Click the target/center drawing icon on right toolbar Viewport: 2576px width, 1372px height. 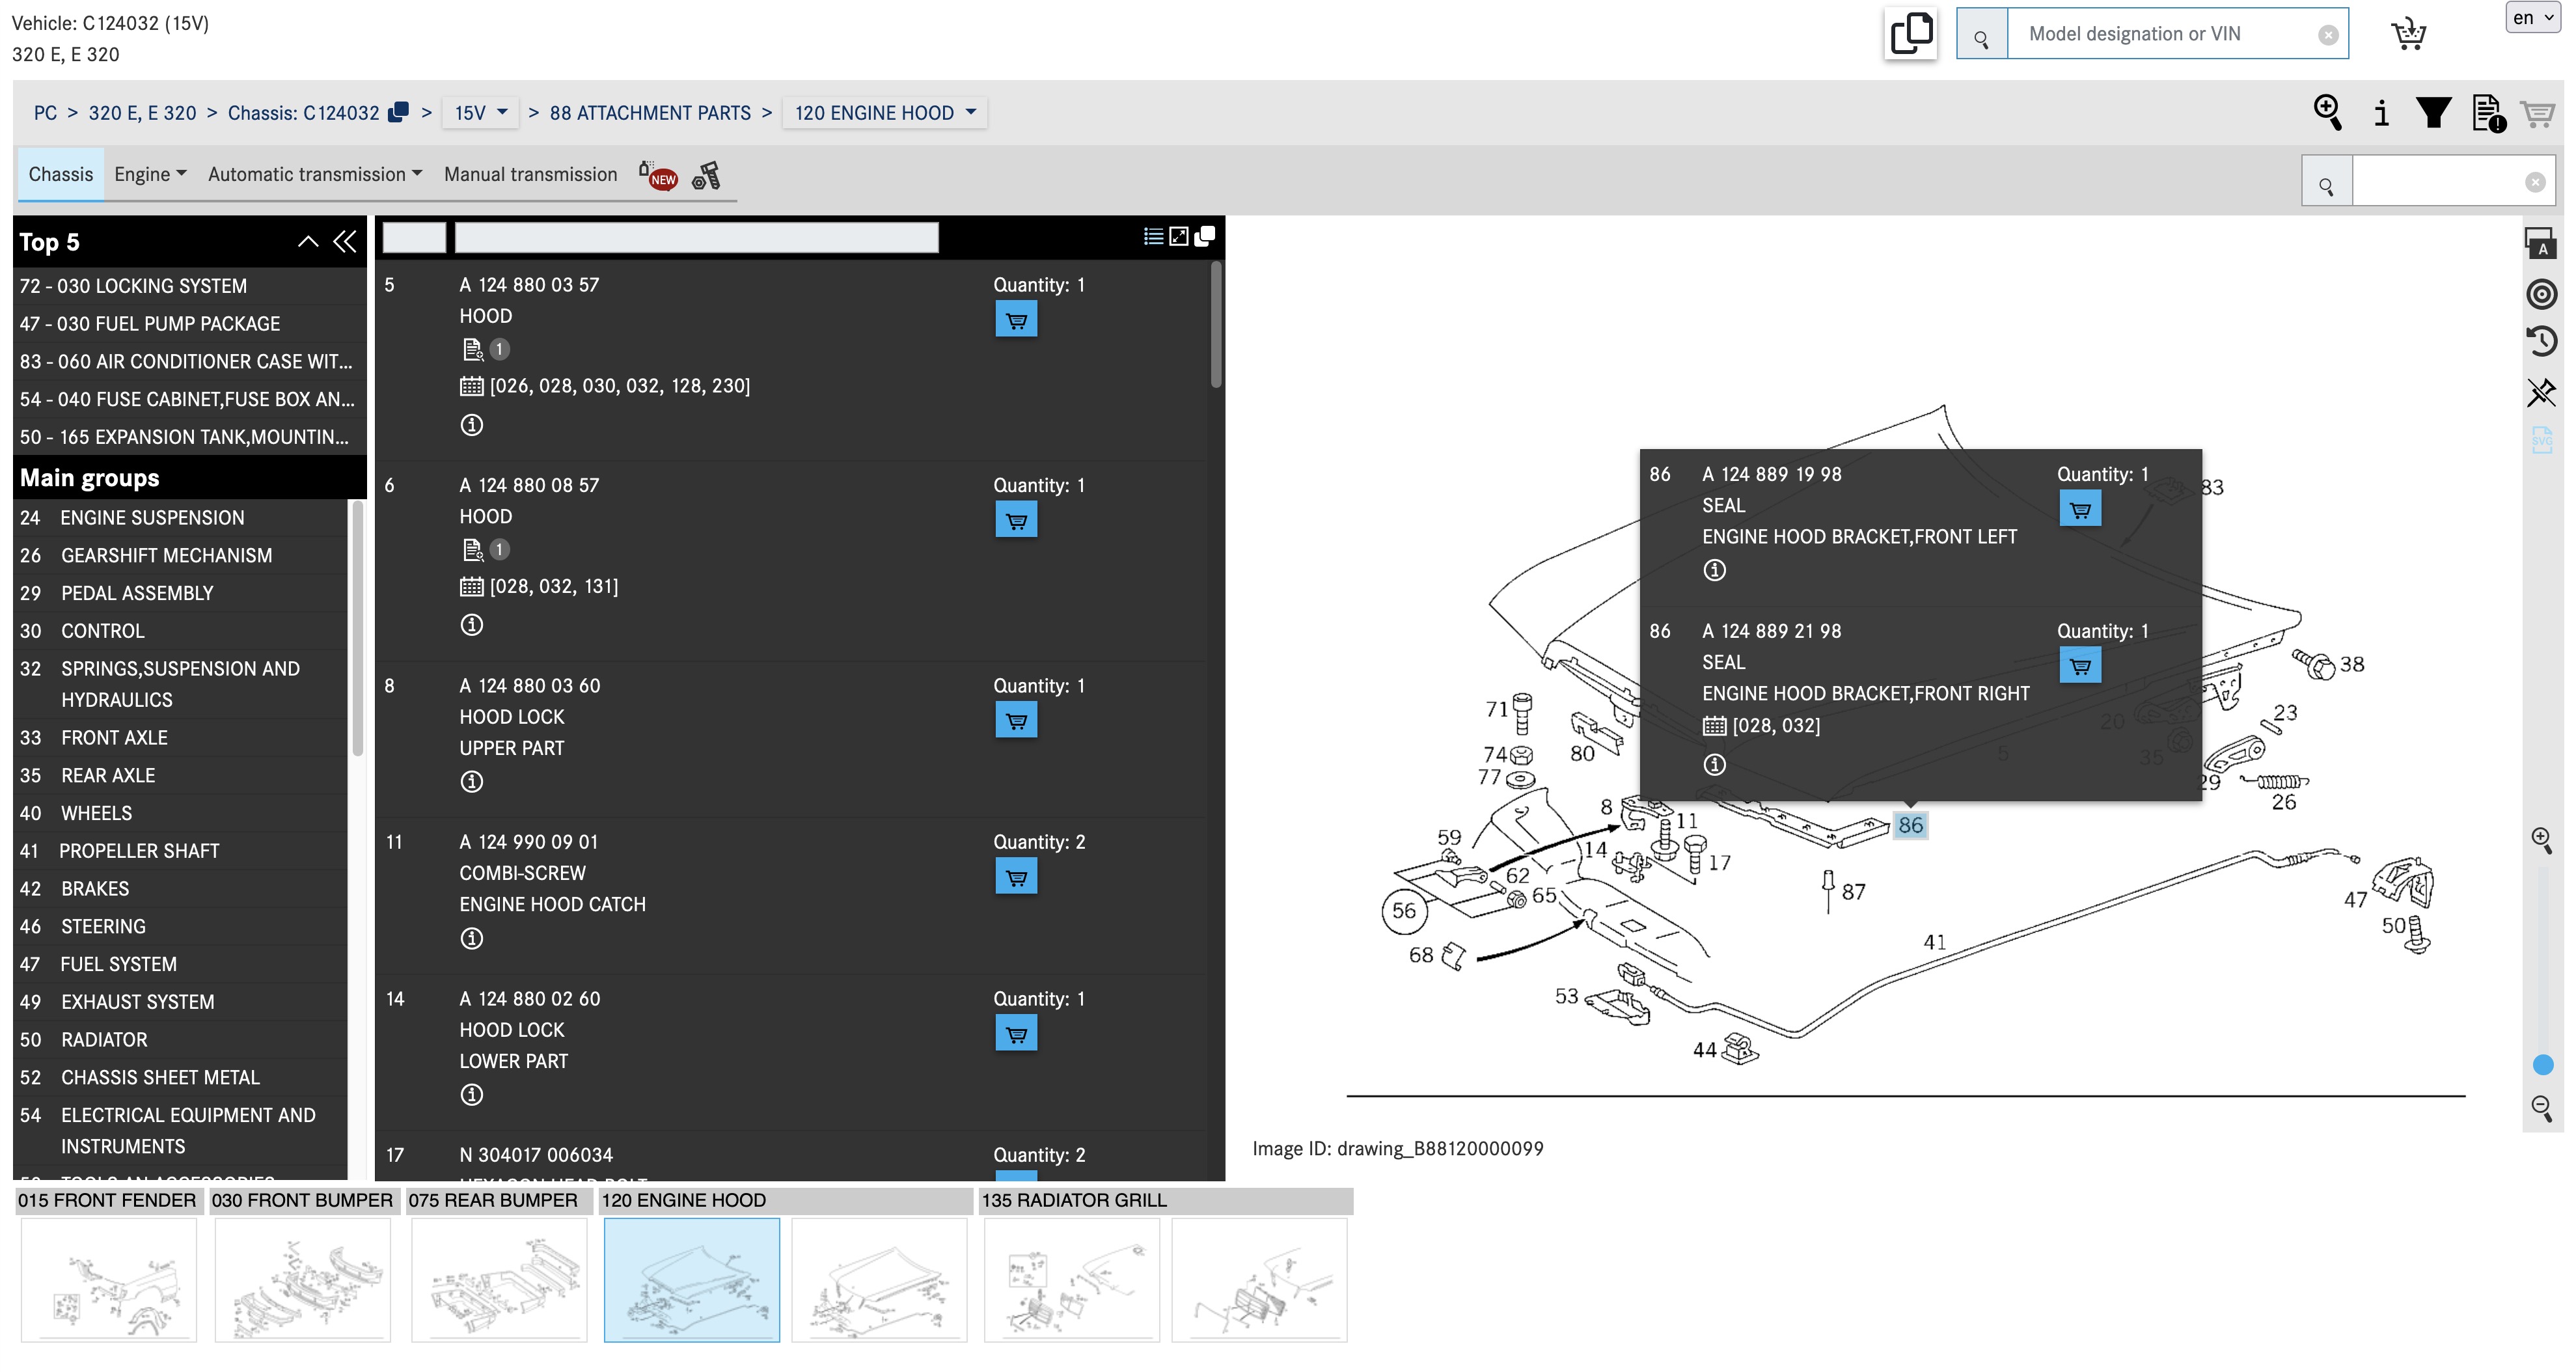(2542, 294)
